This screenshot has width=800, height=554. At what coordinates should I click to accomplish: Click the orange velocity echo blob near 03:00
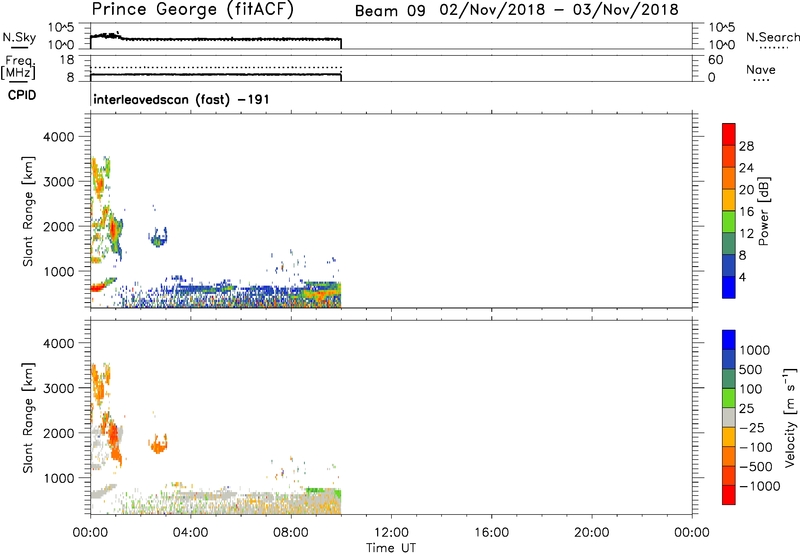click(159, 444)
